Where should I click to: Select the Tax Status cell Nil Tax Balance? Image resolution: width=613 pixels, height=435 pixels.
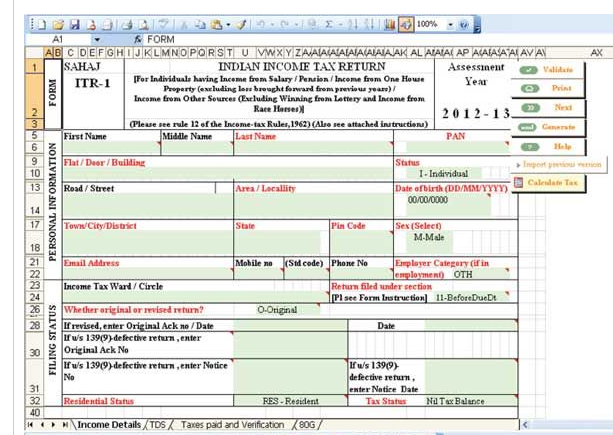pyautogui.click(x=471, y=401)
